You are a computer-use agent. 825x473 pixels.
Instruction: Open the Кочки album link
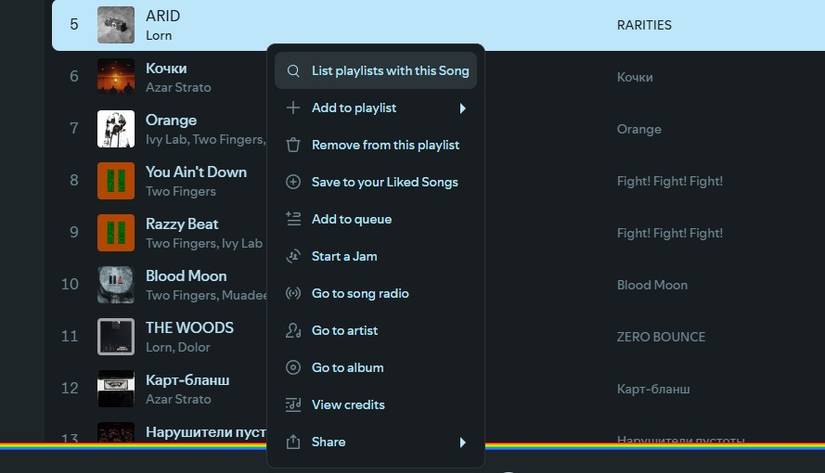[x=635, y=77]
